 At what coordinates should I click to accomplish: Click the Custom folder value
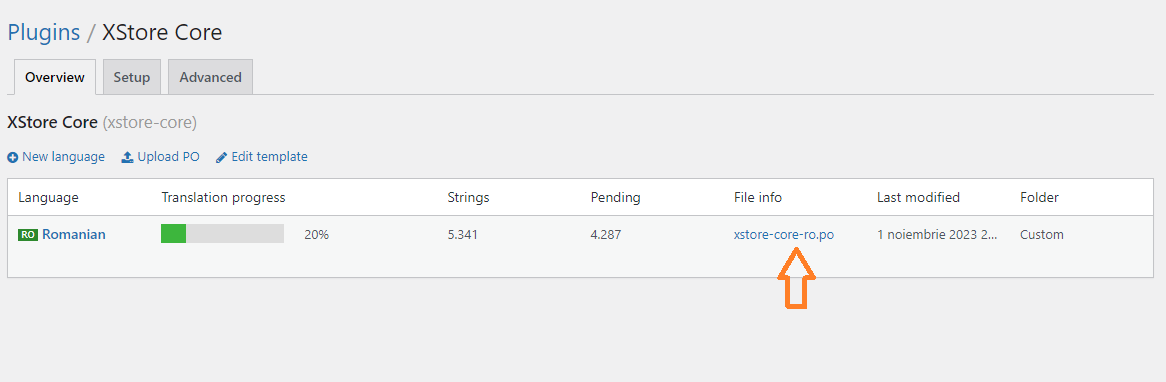click(1042, 235)
